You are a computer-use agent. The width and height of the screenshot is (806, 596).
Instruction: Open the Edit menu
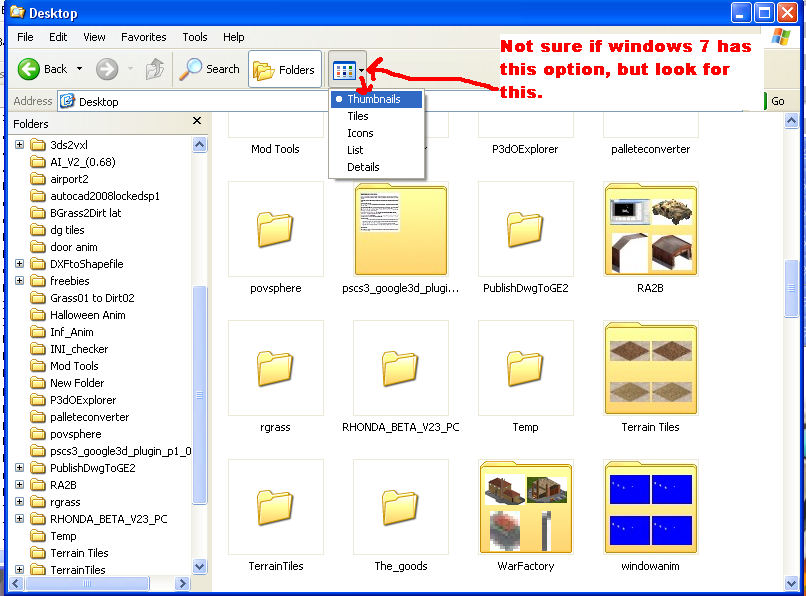tap(58, 37)
